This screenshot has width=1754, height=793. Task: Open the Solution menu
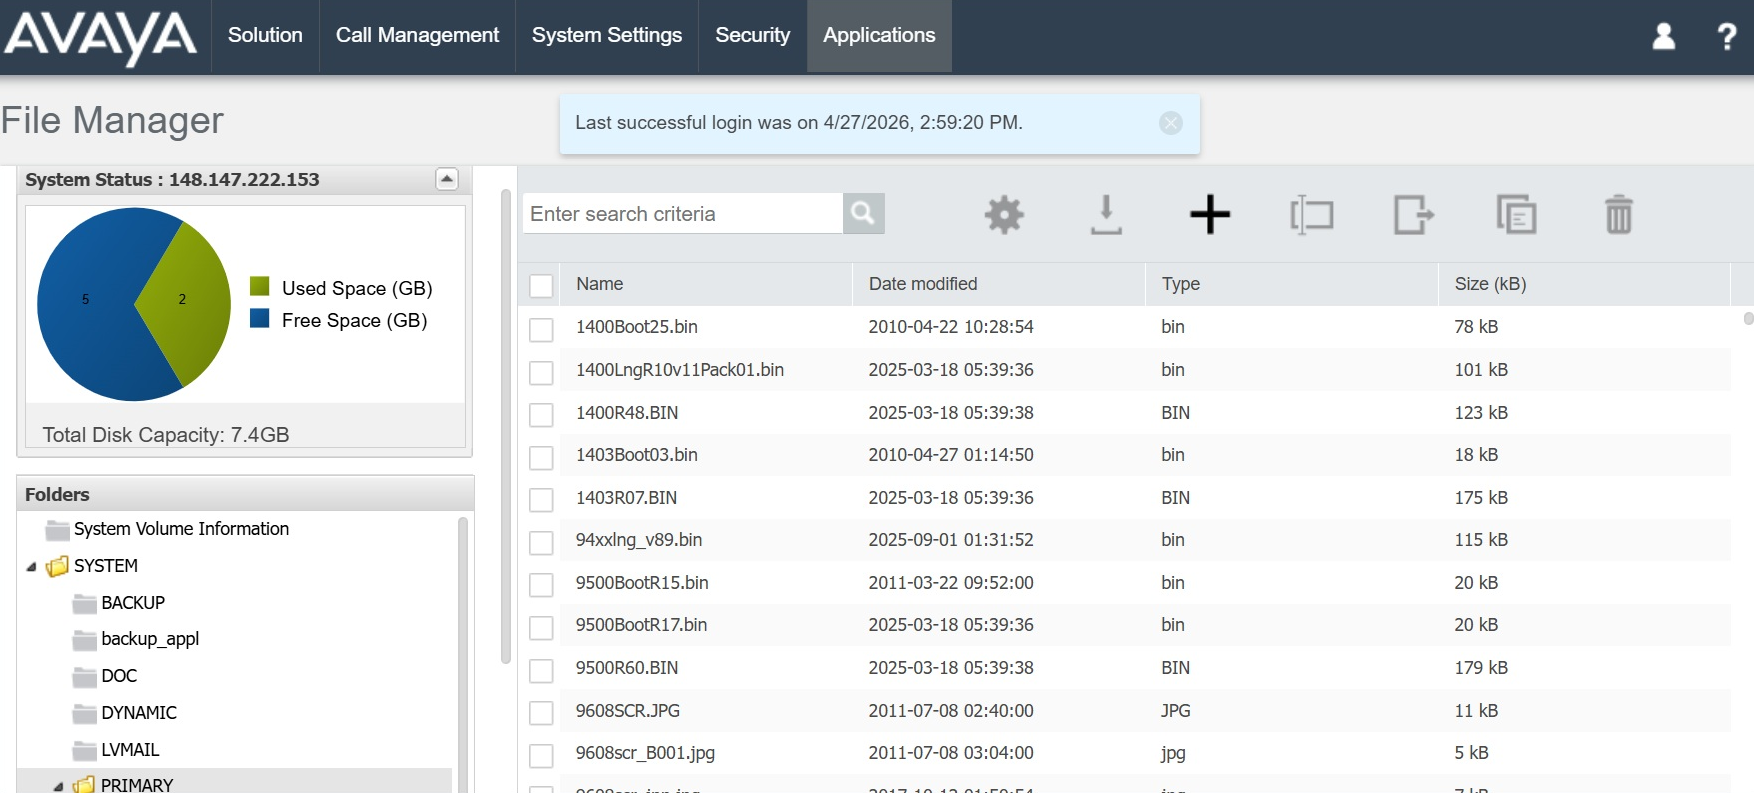coord(265,35)
